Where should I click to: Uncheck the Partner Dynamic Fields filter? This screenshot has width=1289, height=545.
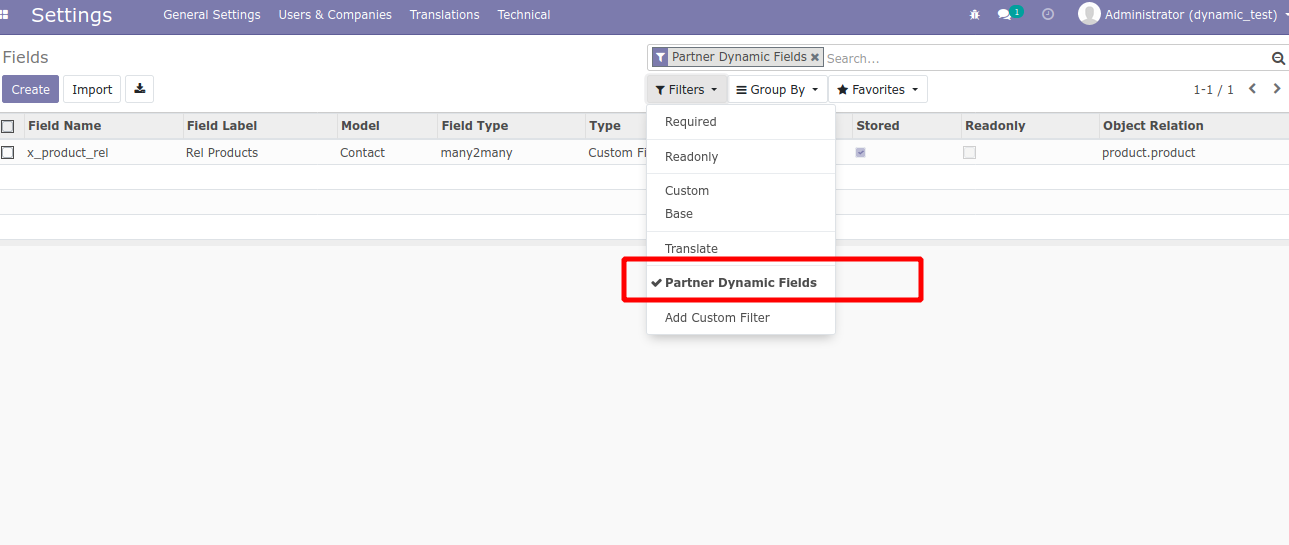[x=740, y=283]
